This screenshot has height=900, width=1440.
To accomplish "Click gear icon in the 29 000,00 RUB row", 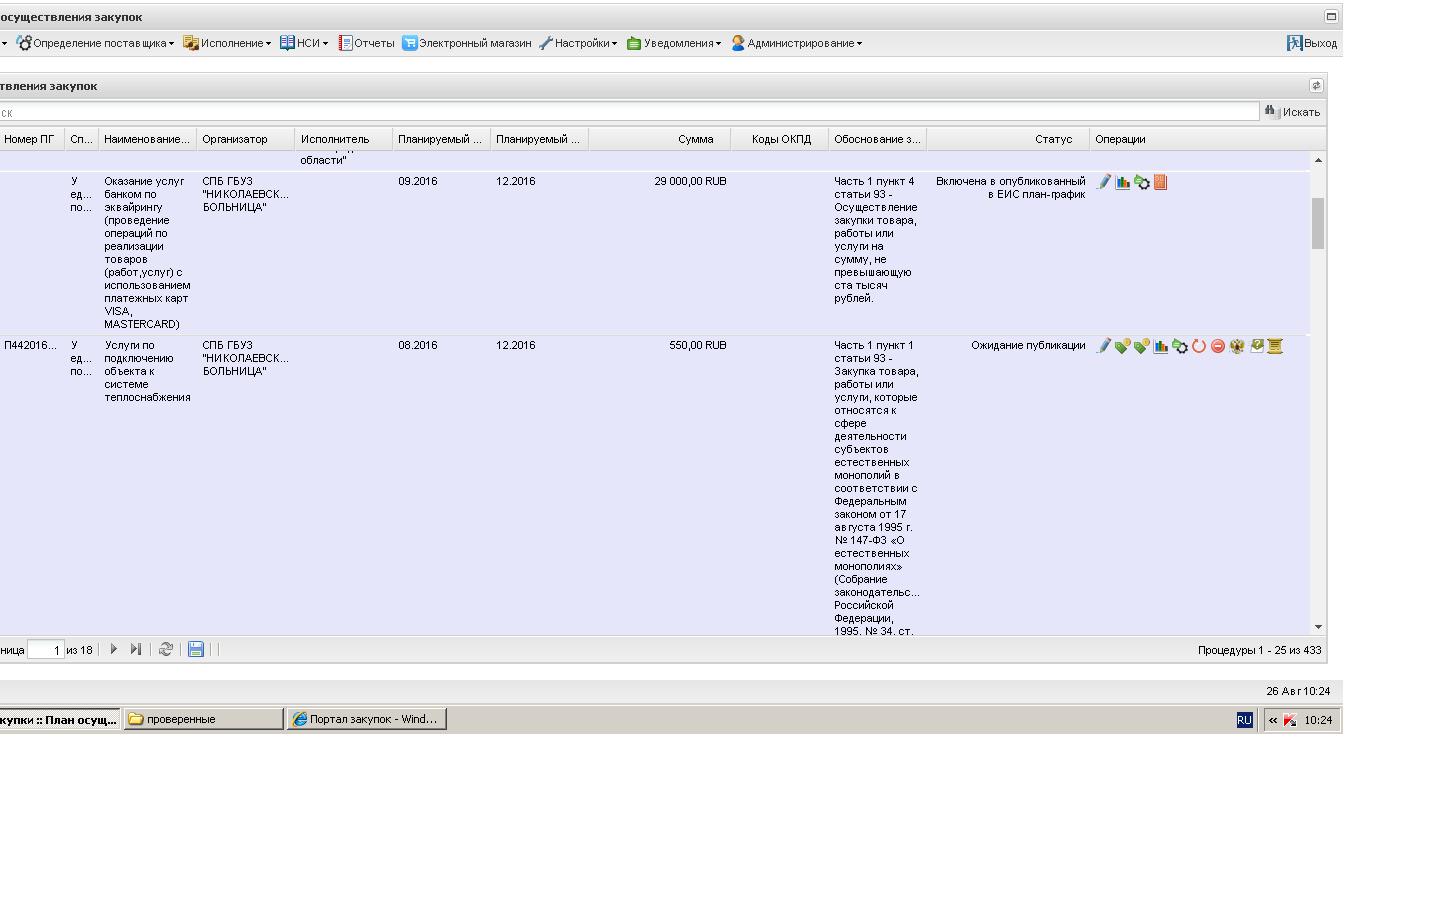I will pos(1142,182).
